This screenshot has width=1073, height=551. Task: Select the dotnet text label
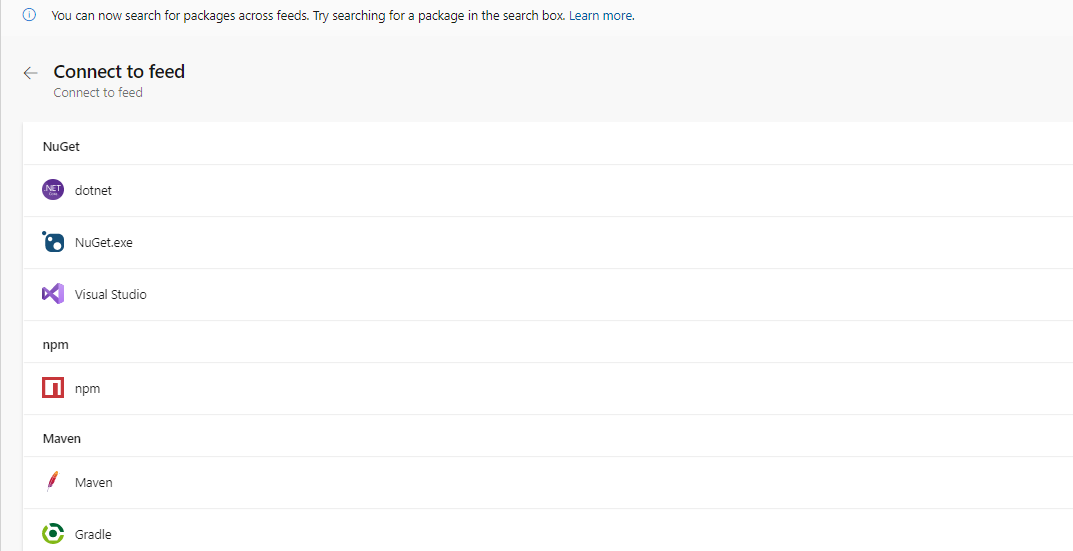tap(93, 190)
